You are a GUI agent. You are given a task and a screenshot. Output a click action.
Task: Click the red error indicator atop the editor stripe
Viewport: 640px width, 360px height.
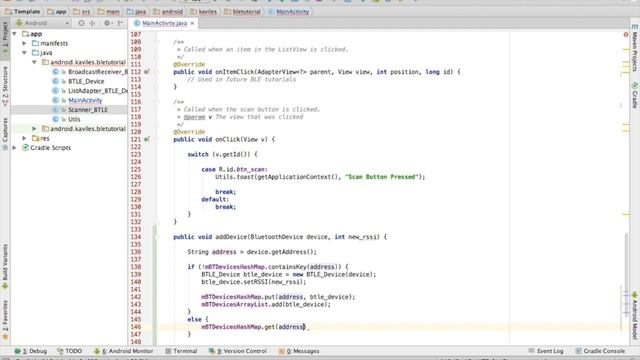click(626, 35)
